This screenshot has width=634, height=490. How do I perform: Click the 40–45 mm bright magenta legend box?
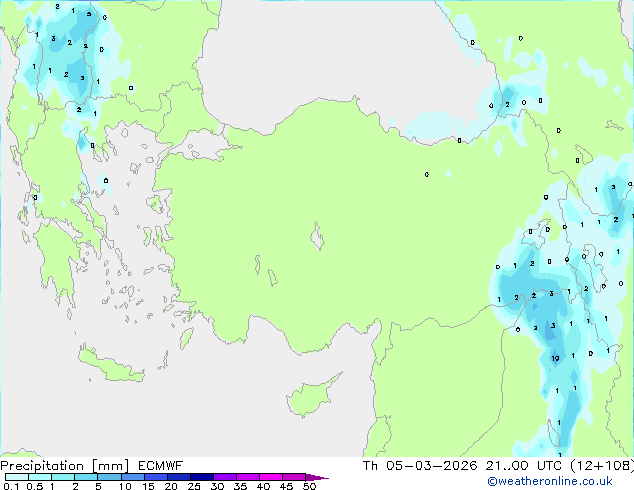(x=271, y=477)
